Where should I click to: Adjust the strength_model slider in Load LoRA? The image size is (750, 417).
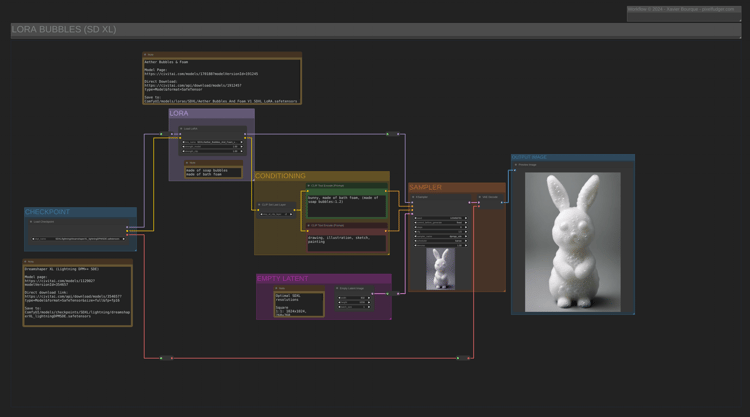tap(212, 148)
